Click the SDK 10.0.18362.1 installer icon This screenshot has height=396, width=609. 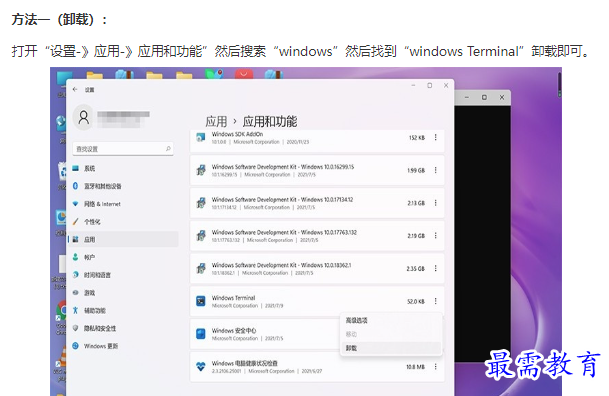coord(201,268)
